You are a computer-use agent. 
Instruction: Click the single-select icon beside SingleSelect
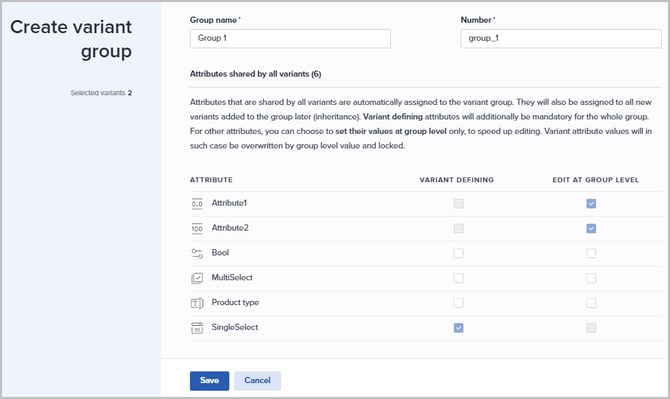click(x=197, y=328)
